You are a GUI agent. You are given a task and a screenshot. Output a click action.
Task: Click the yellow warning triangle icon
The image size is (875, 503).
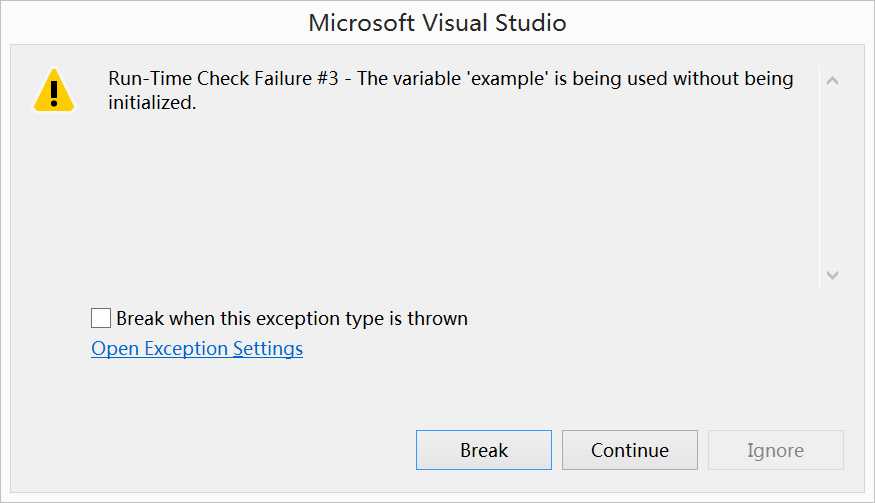pyautogui.click(x=54, y=90)
